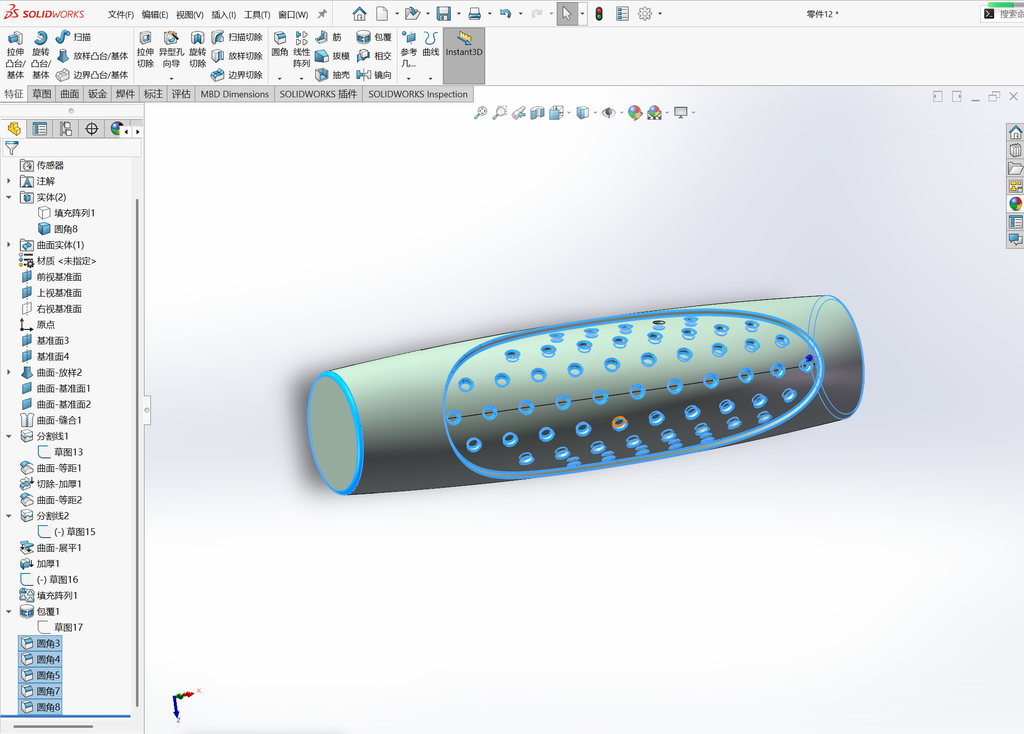Open the 插入(I) Insert menu

click(x=223, y=14)
